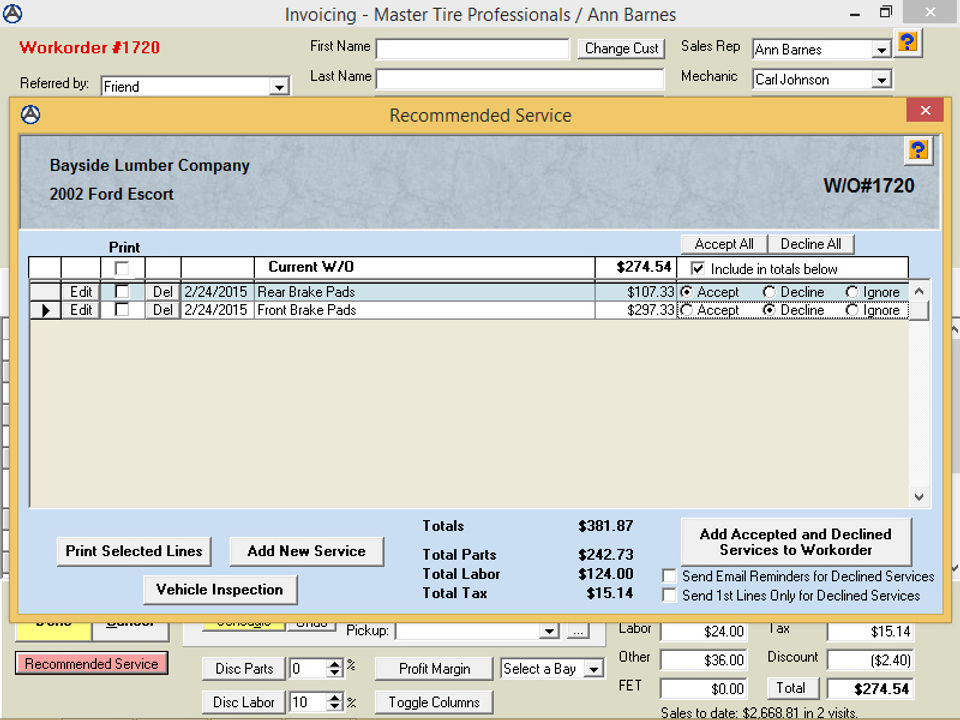Click the ellipsis button next to Pickup
This screenshot has height=720, width=960.
pos(577,631)
